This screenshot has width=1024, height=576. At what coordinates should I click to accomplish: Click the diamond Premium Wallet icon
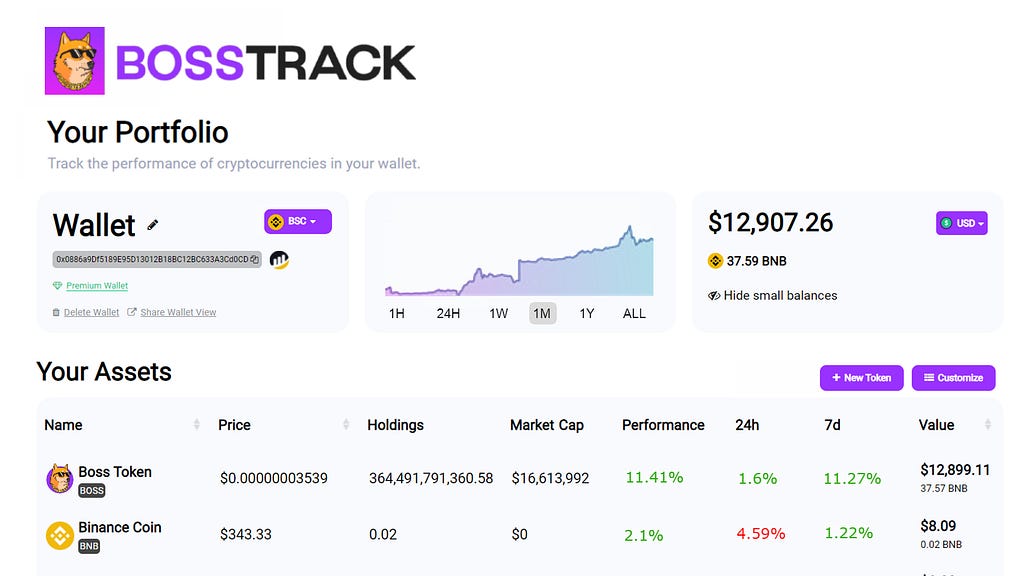(x=57, y=285)
